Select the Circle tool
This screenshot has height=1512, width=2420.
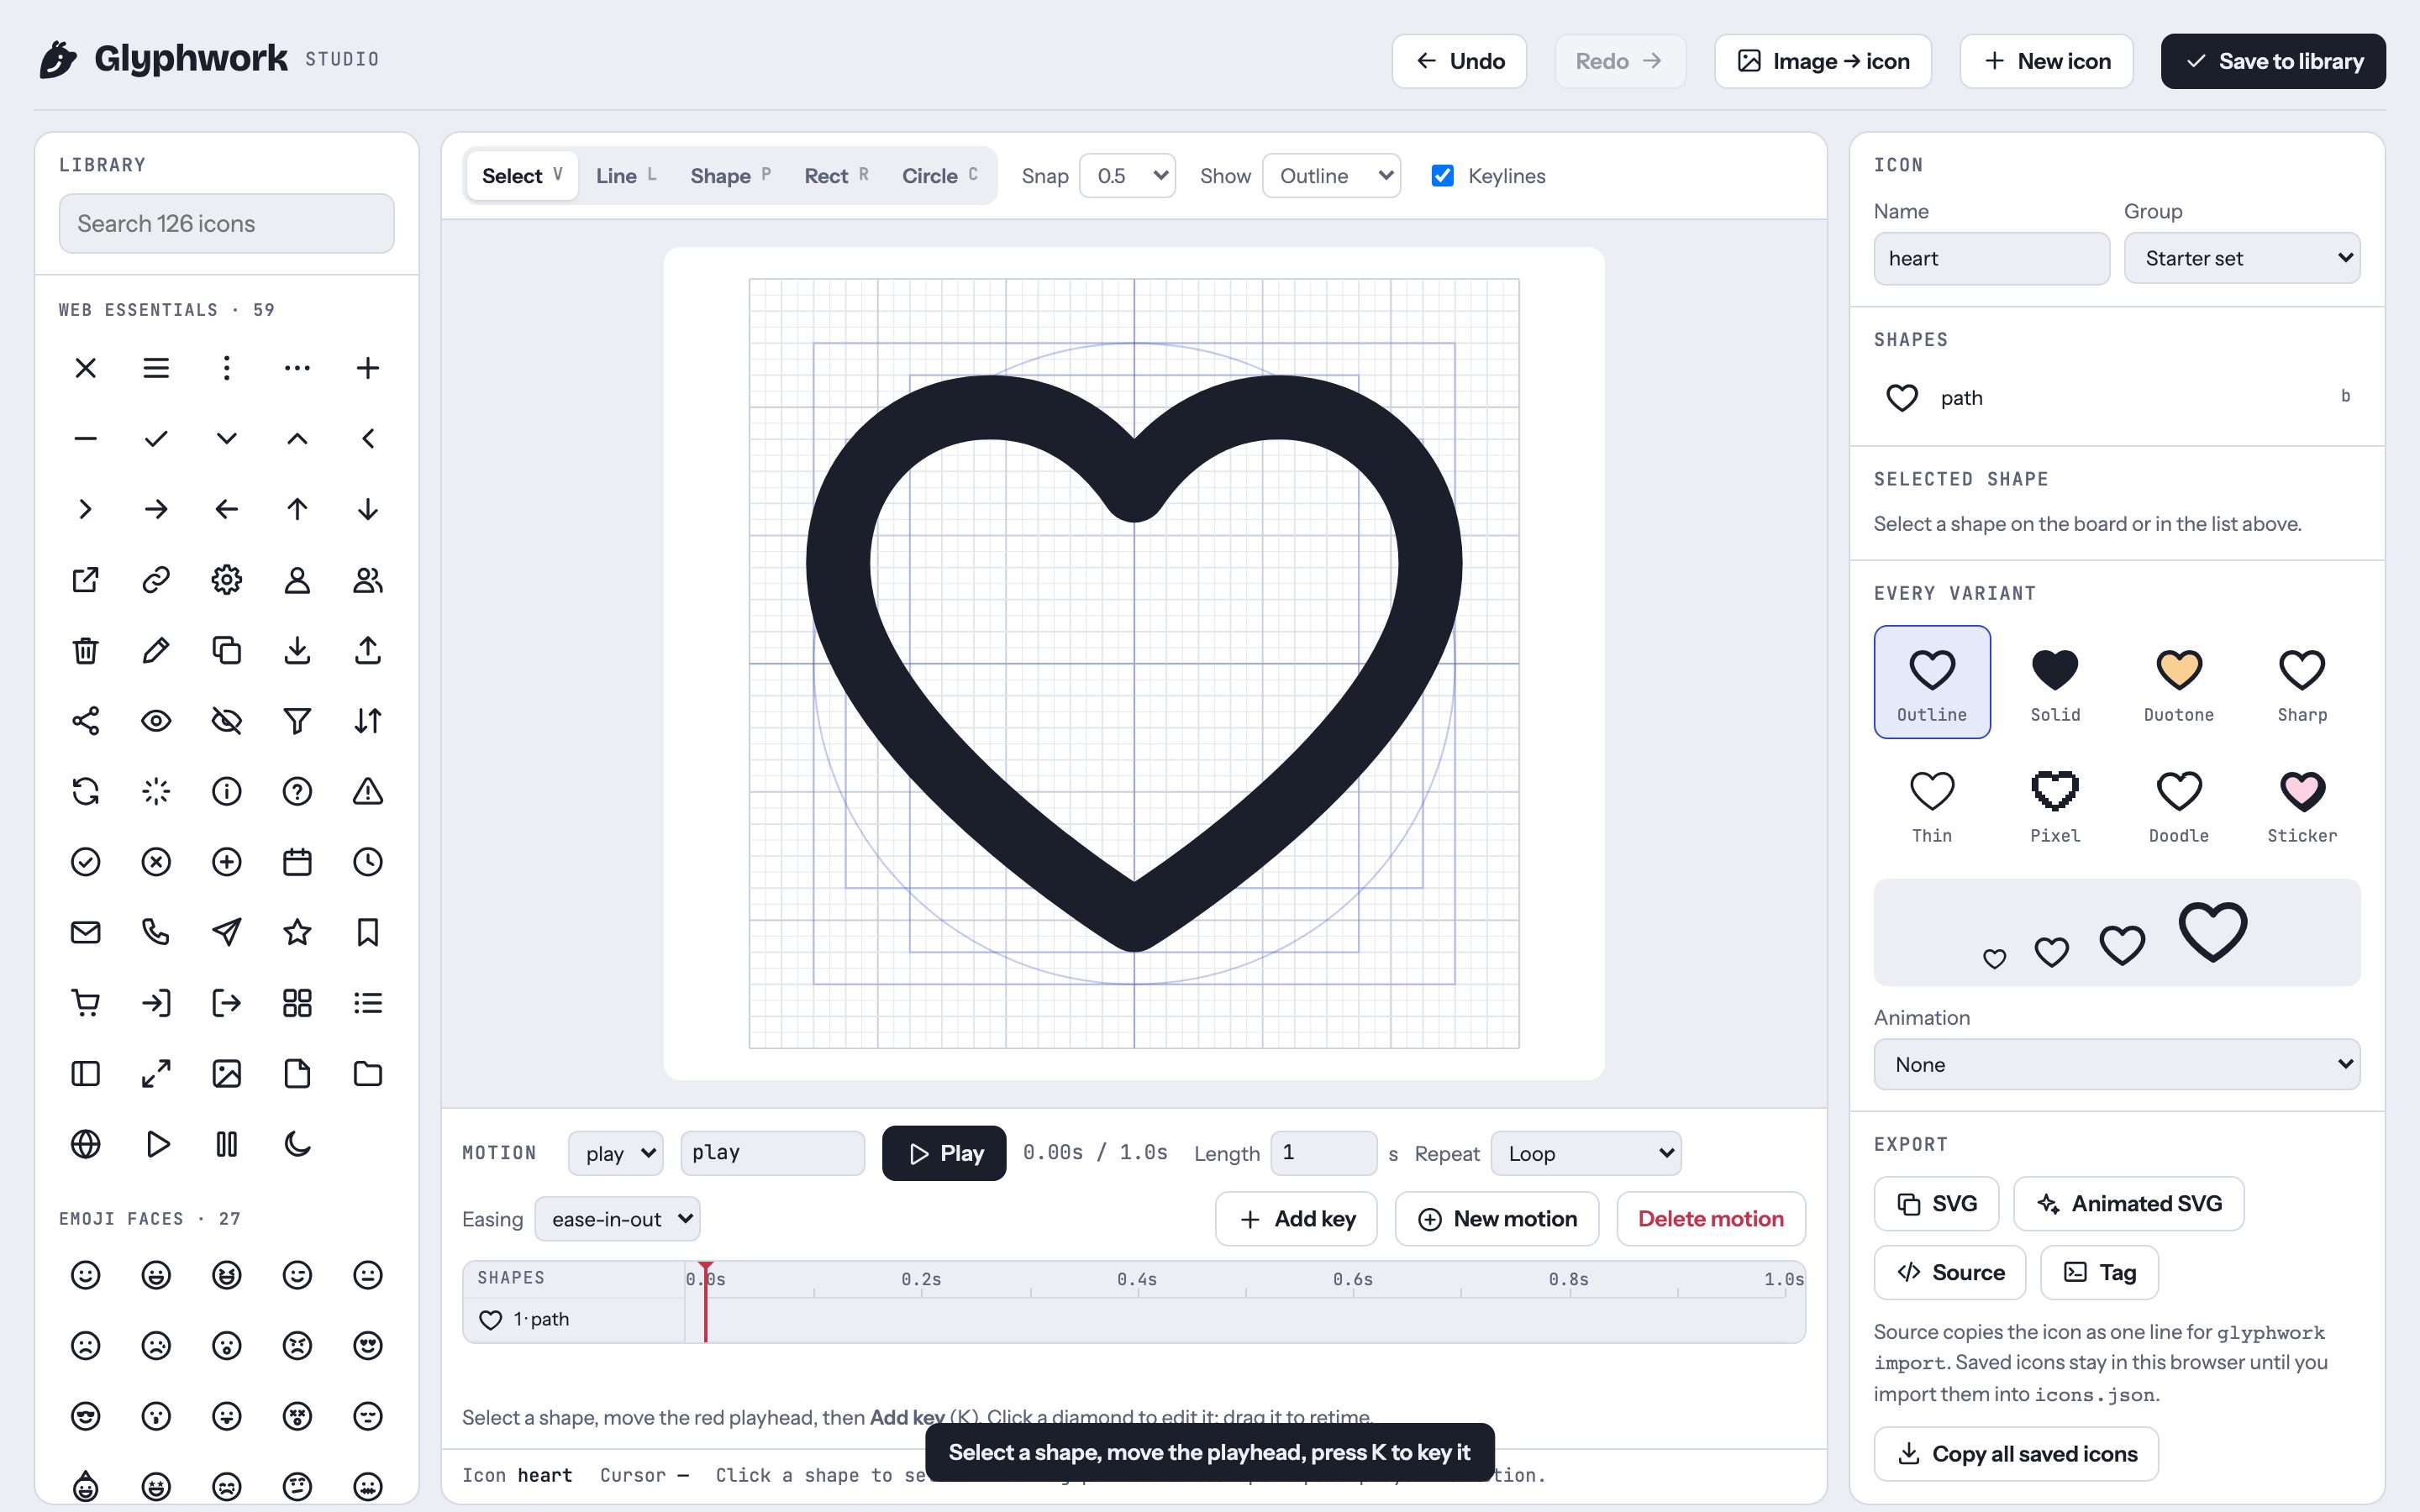click(940, 176)
